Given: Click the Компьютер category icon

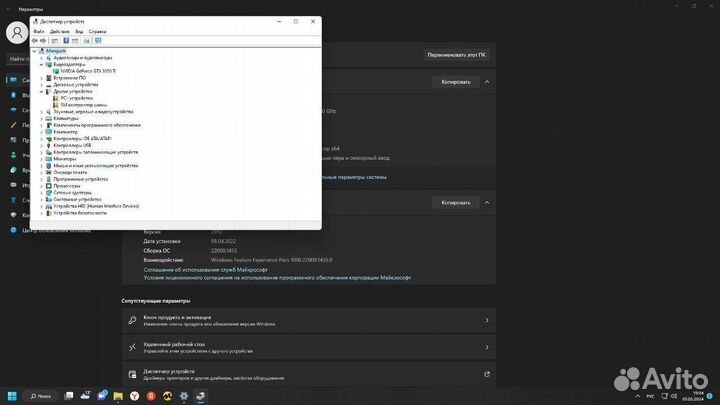Looking at the screenshot, I should 49,132.
